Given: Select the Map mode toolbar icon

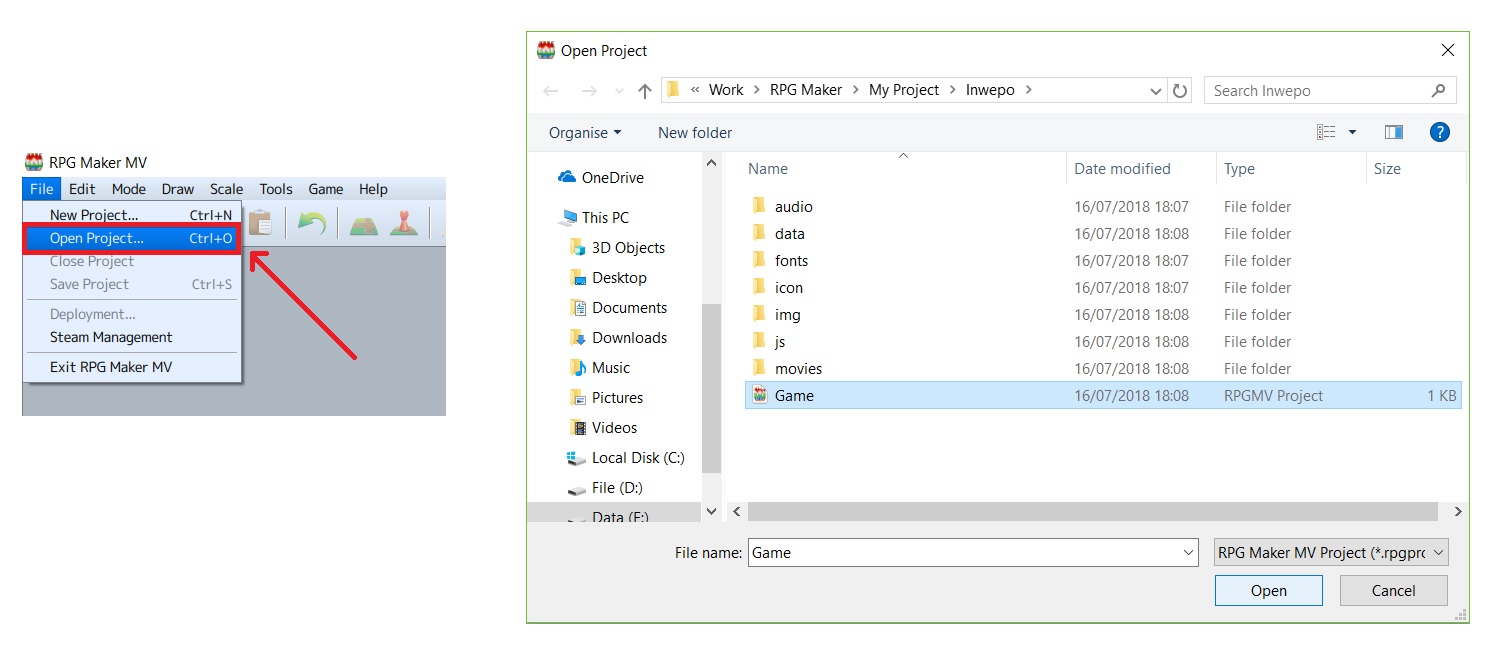Looking at the screenshot, I should coord(363,223).
